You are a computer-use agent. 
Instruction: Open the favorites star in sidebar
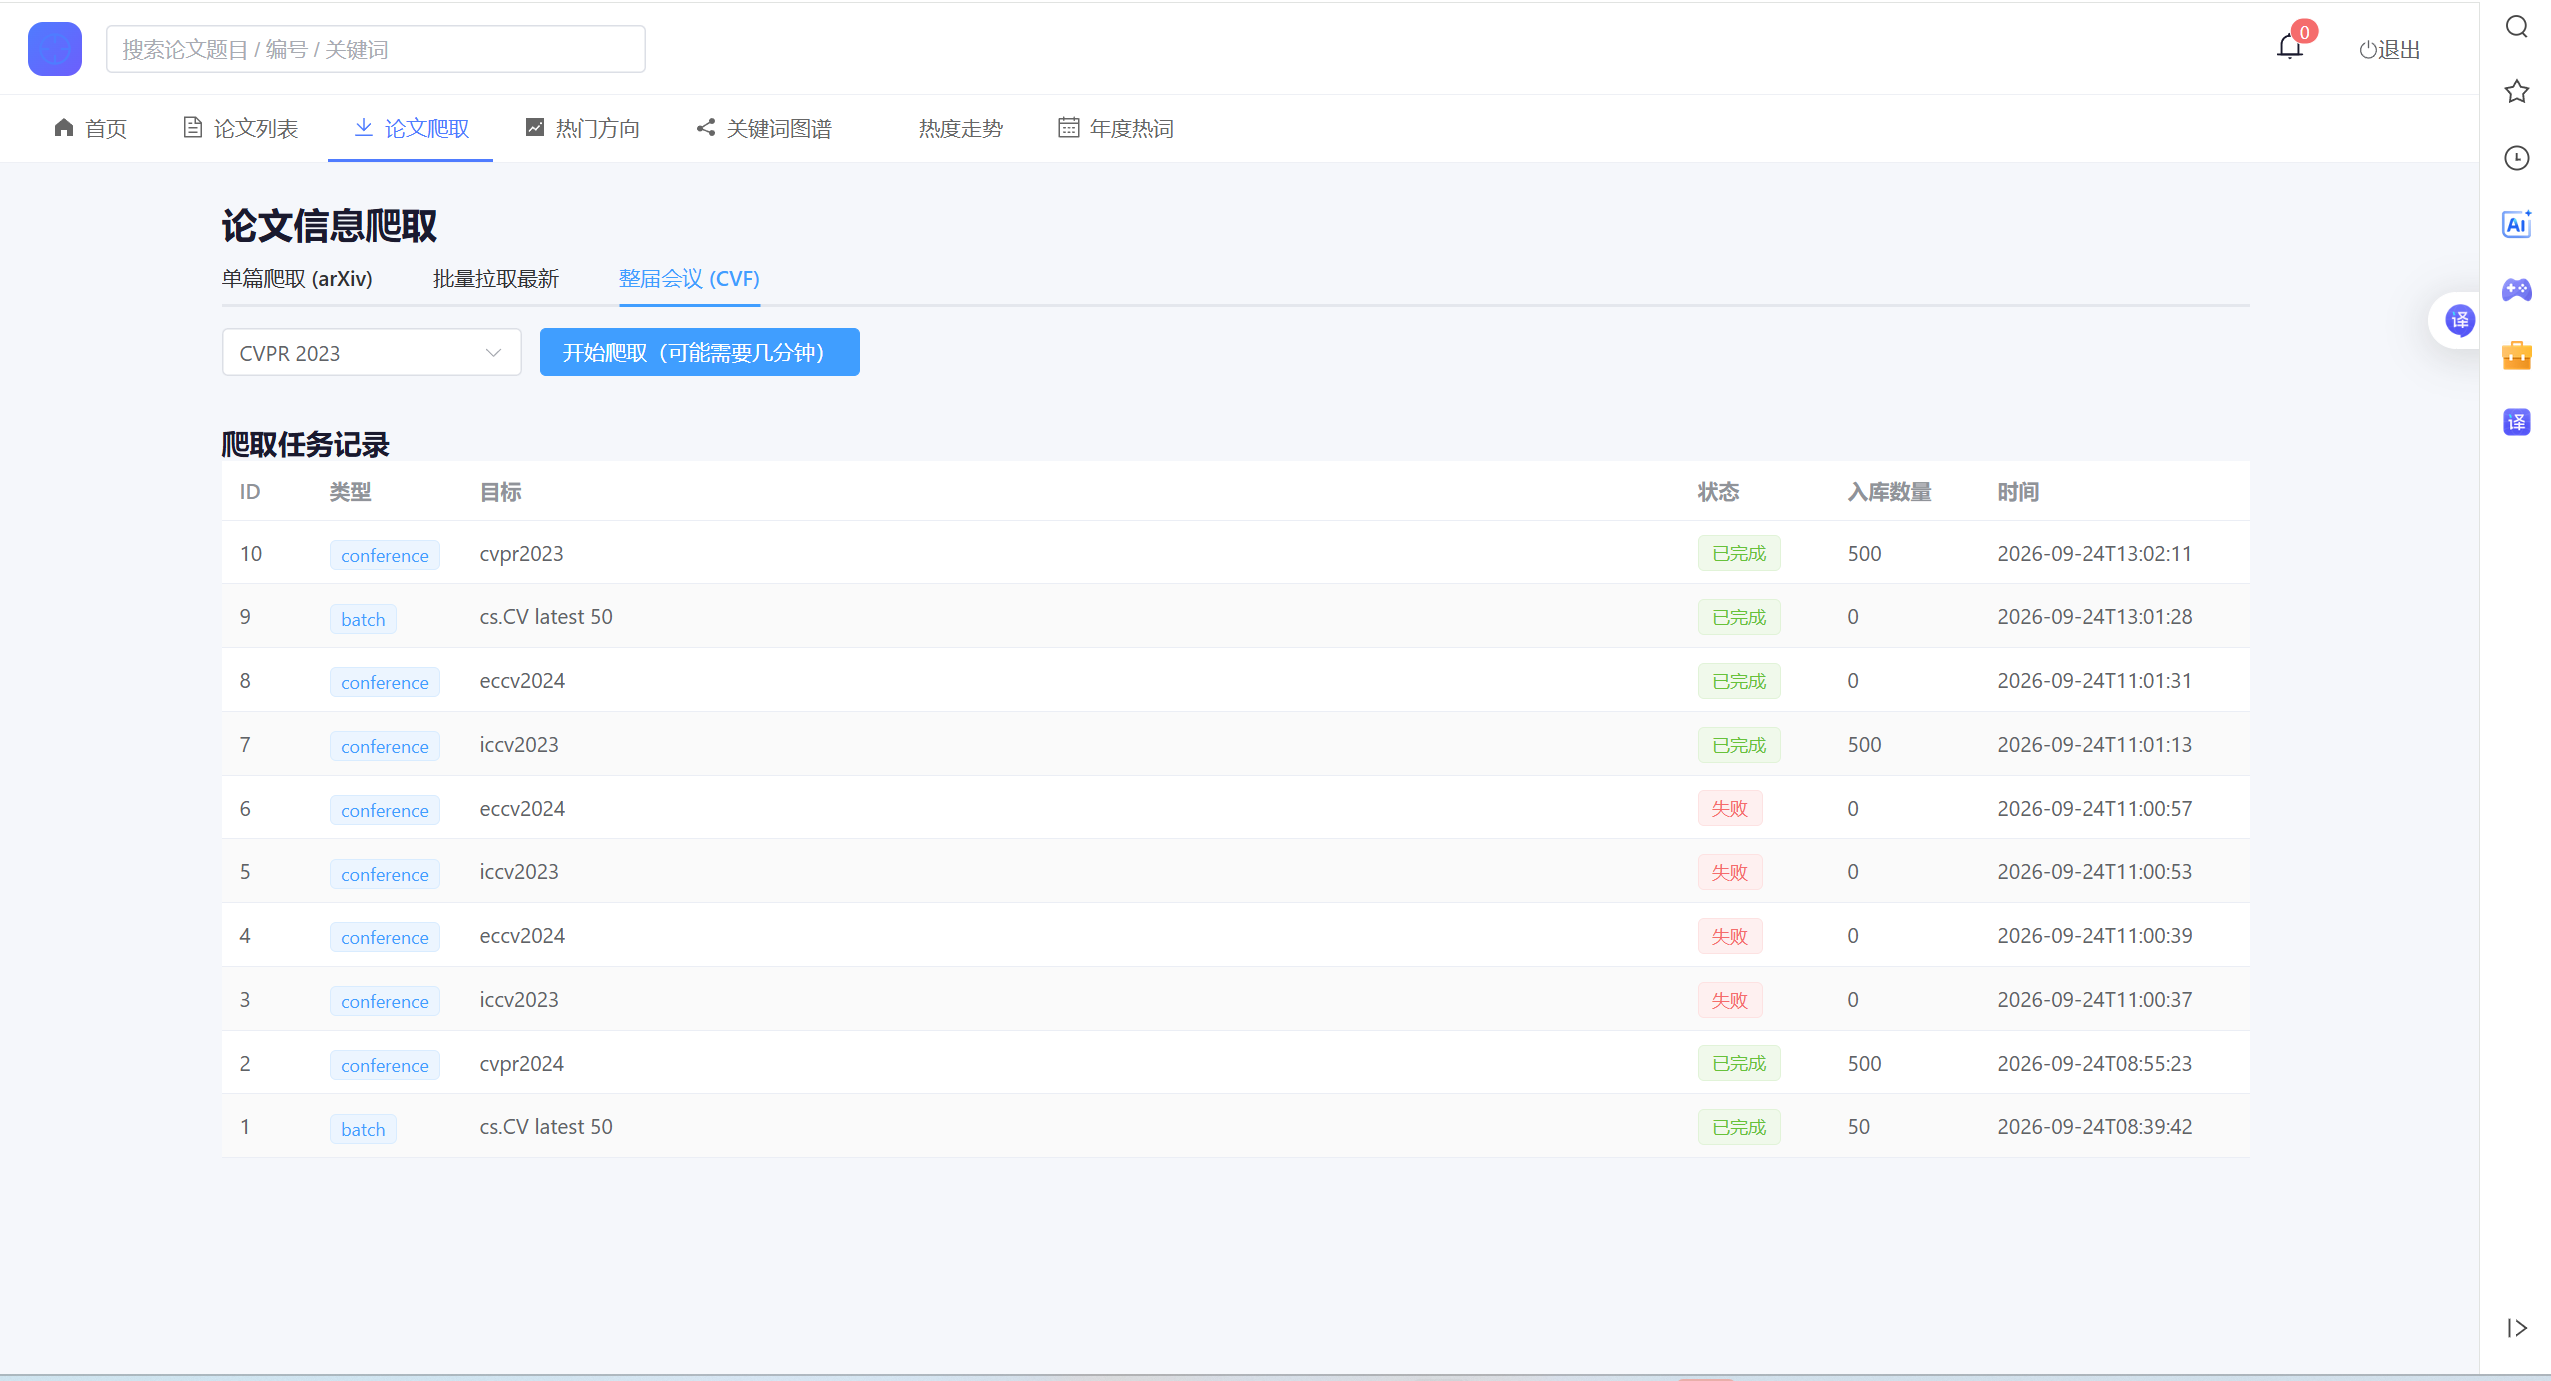coord(2516,92)
